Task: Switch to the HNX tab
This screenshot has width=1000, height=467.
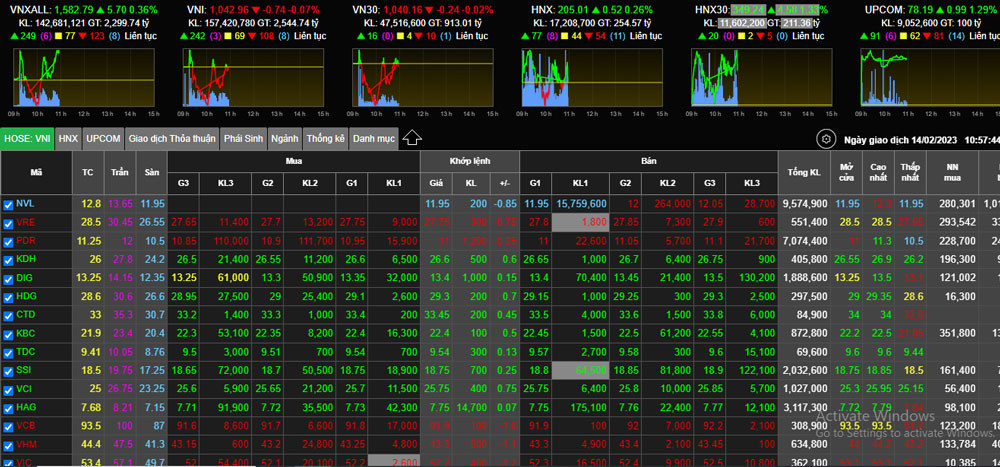Action: (x=68, y=138)
